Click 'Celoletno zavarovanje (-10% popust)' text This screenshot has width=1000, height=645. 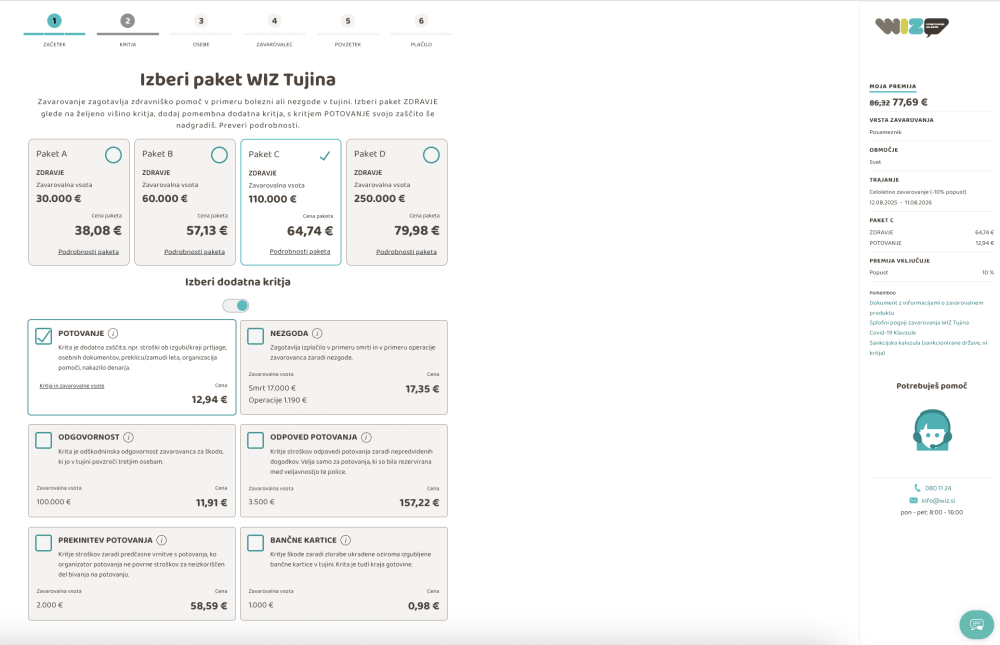pos(918,192)
